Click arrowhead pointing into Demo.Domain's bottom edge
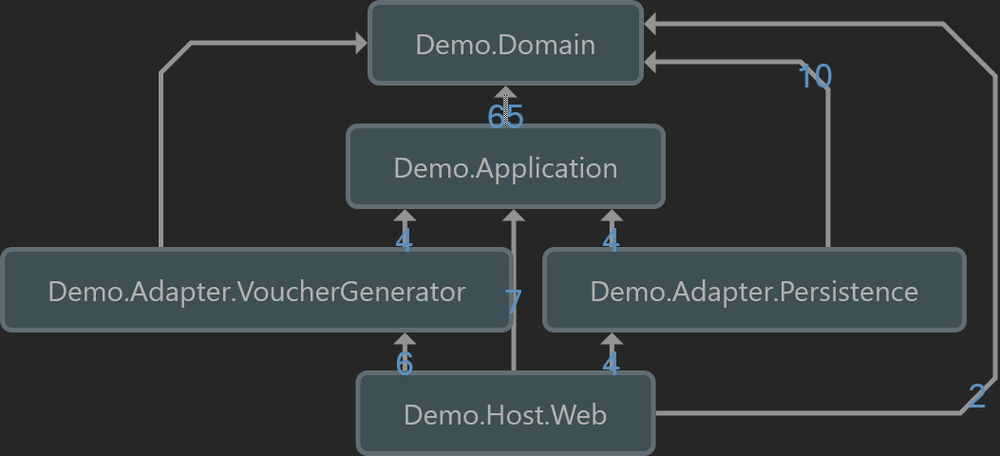Image resolution: width=1000 pixels, height=456 pixels. pyautogui.click(x=506, y=93)
